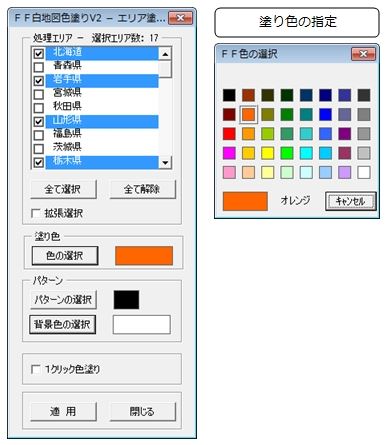Pick the bright green color swatch
Viewport: 387px width, 445px height.
(x=287, y=153)
